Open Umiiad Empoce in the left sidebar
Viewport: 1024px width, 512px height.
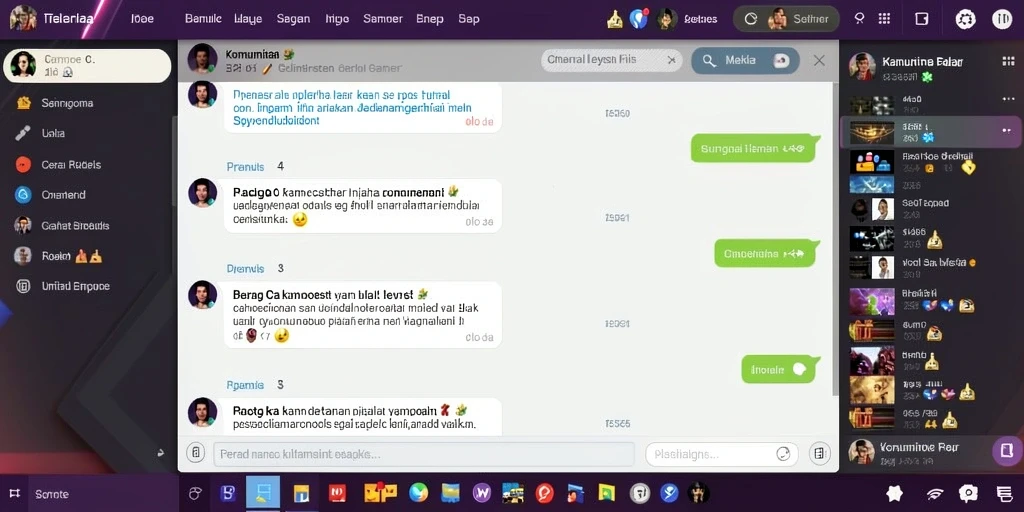[x=75, y=286]
